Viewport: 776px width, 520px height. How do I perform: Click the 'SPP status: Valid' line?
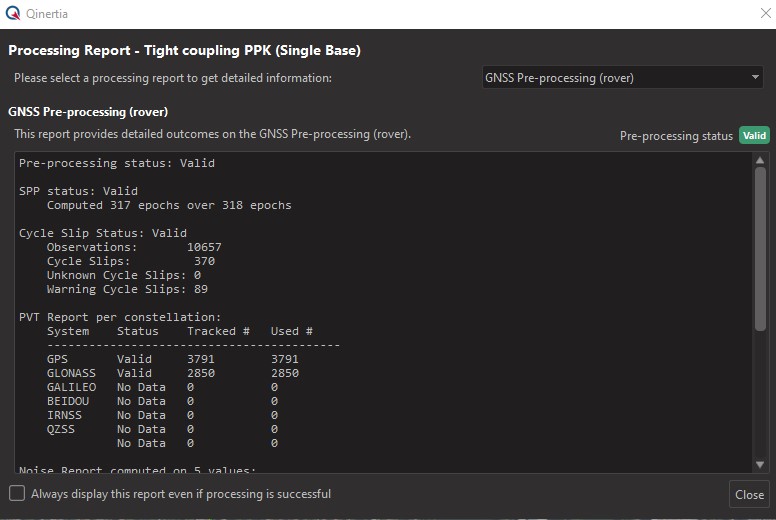point(78,191)
